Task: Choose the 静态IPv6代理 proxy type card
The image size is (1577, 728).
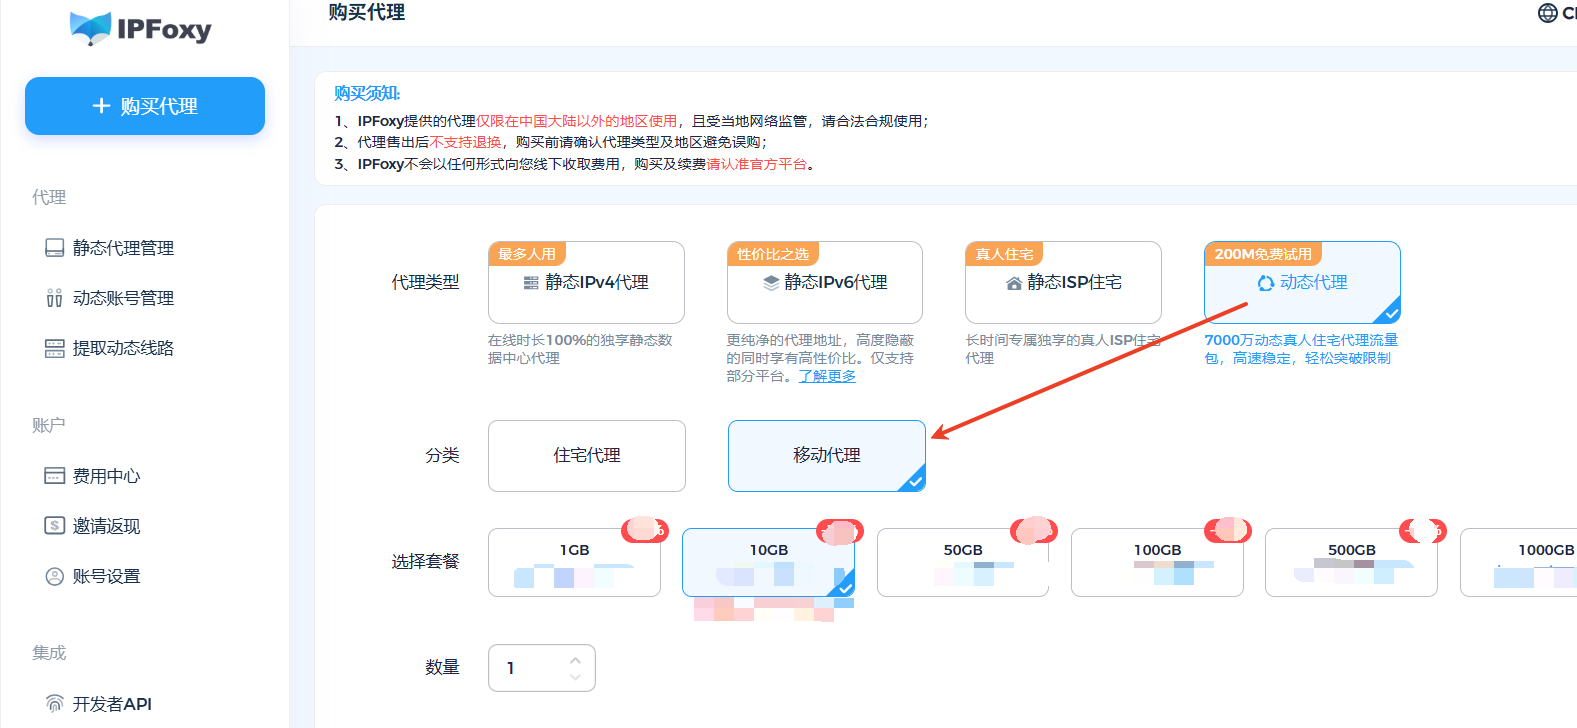Action: click(x=825, y=282)
